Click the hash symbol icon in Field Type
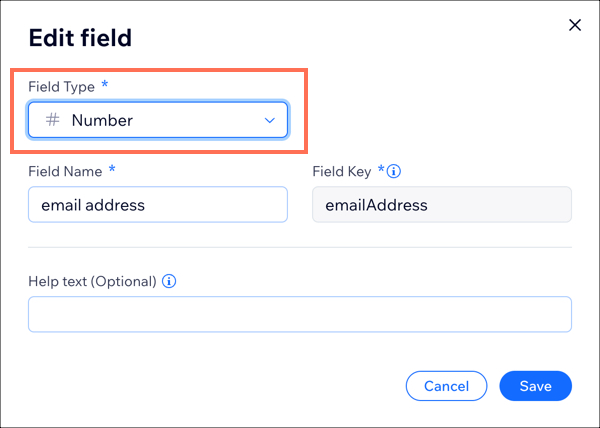This screenshot has height=428, width=600. (52, 120)
